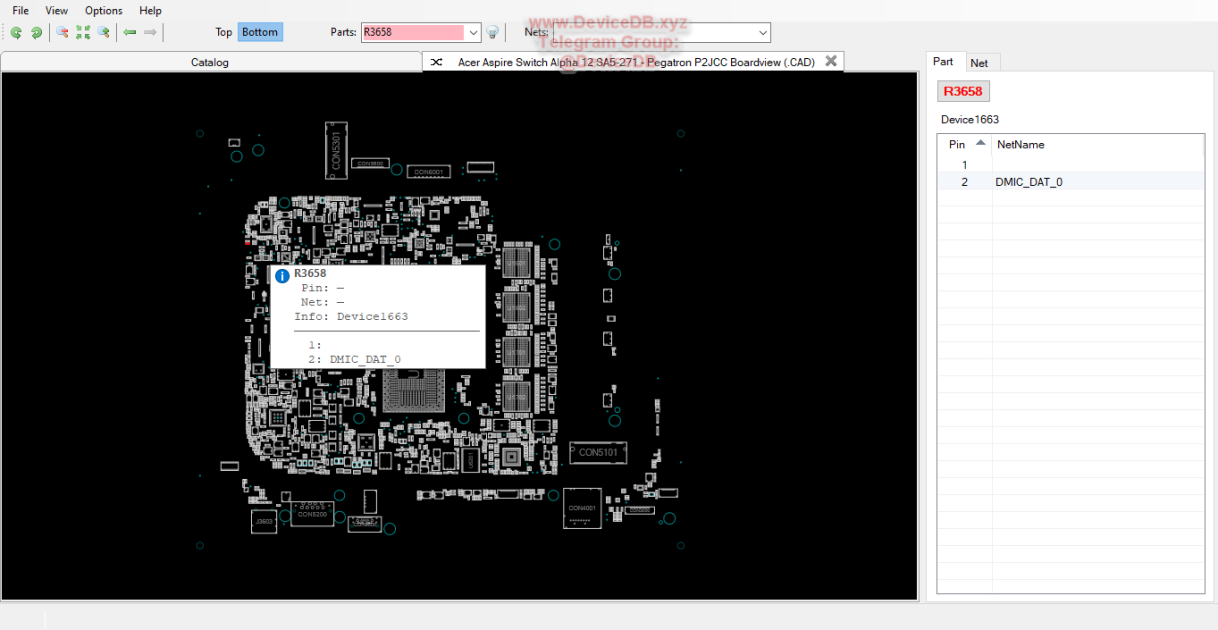The image size is (1218, 630).
Task: Click the fit-to-window zoom icon
Action: [83, 32]
